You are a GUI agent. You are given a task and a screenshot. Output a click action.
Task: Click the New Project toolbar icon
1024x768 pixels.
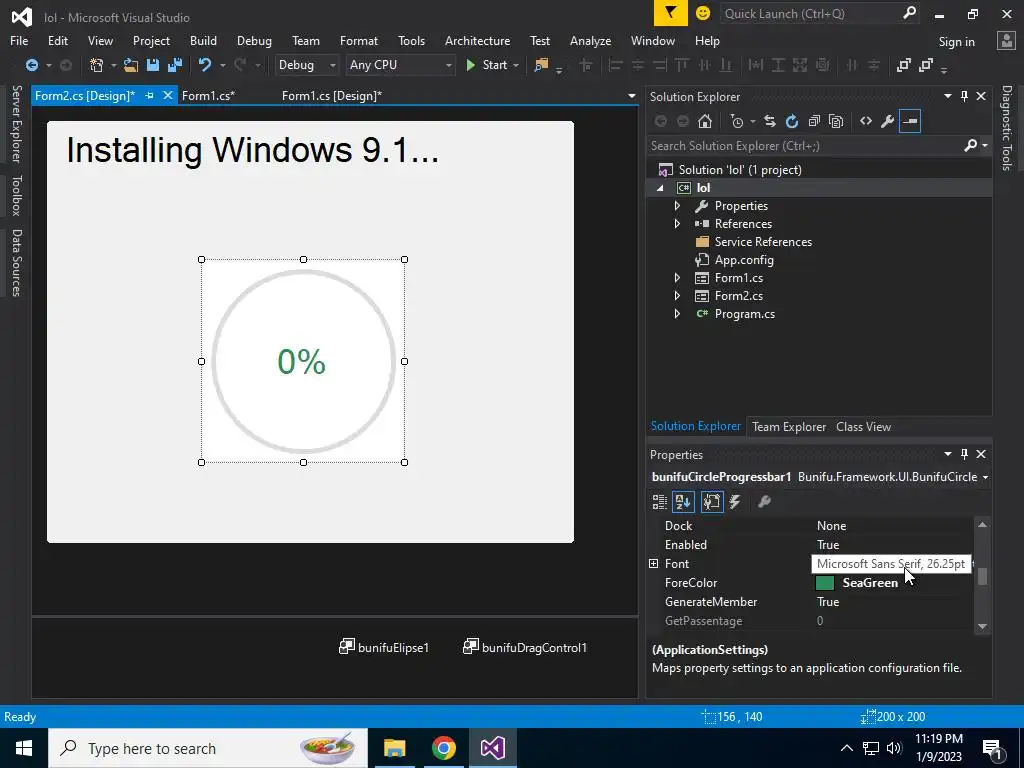(96, 65)
